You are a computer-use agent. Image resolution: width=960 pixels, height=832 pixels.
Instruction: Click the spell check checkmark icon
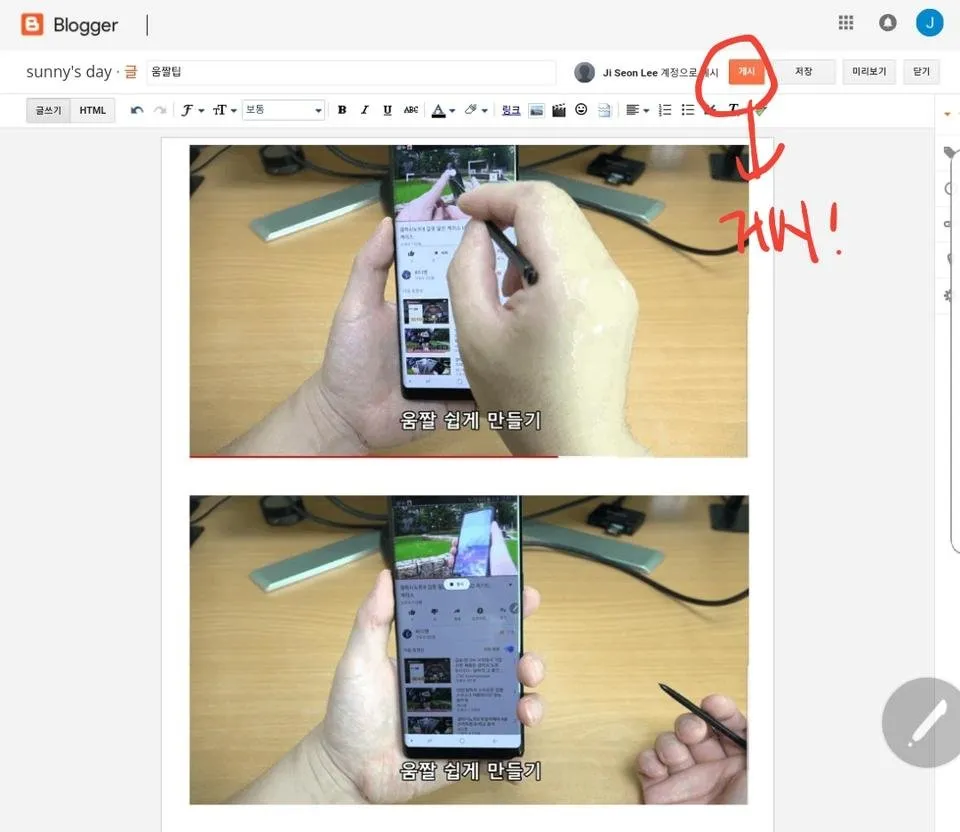760,111
